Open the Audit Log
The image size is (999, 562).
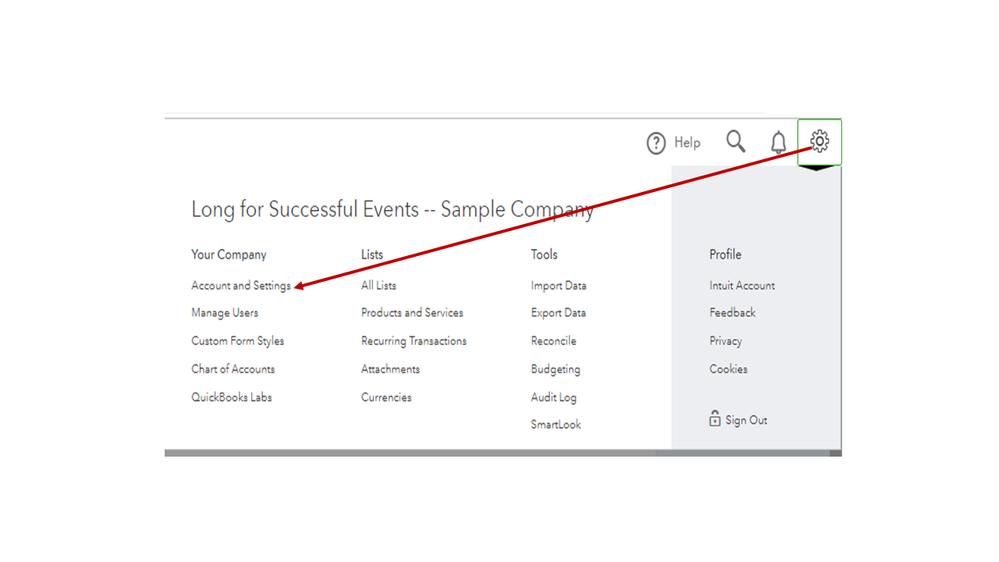point(554,397)
